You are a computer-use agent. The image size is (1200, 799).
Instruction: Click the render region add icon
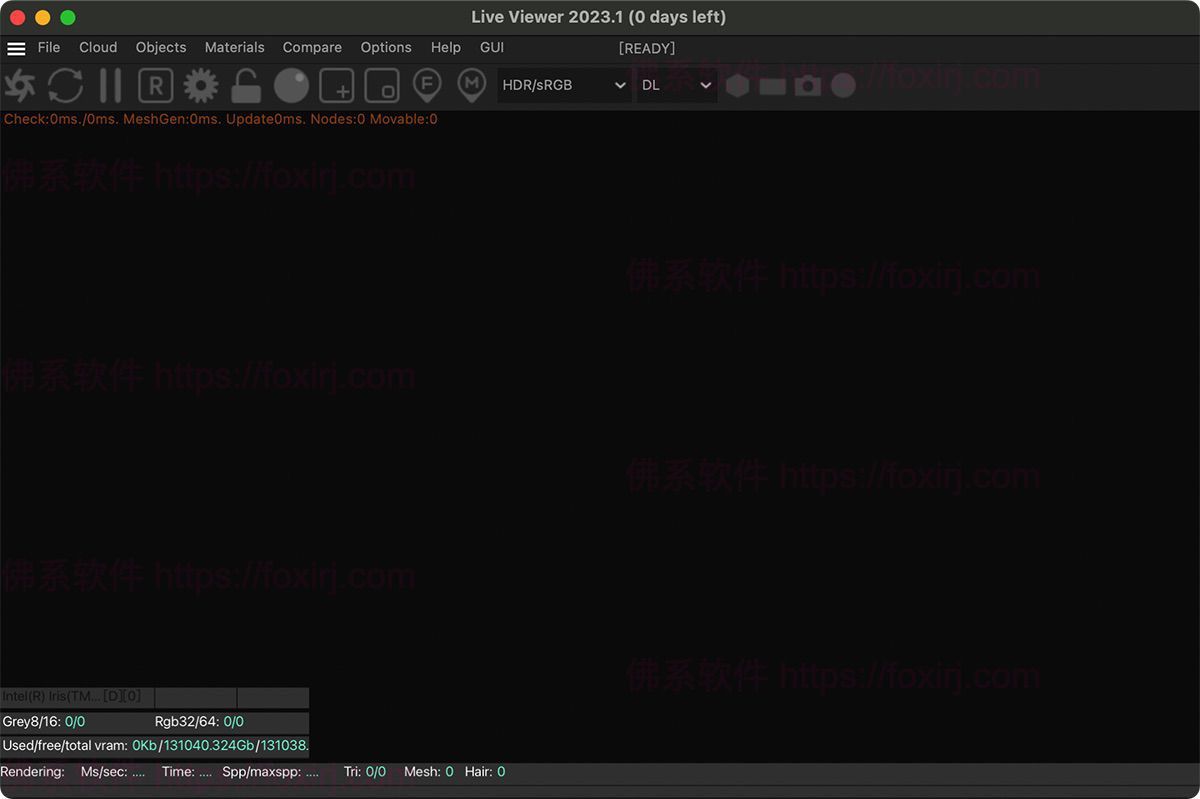[x=336, y=85]
